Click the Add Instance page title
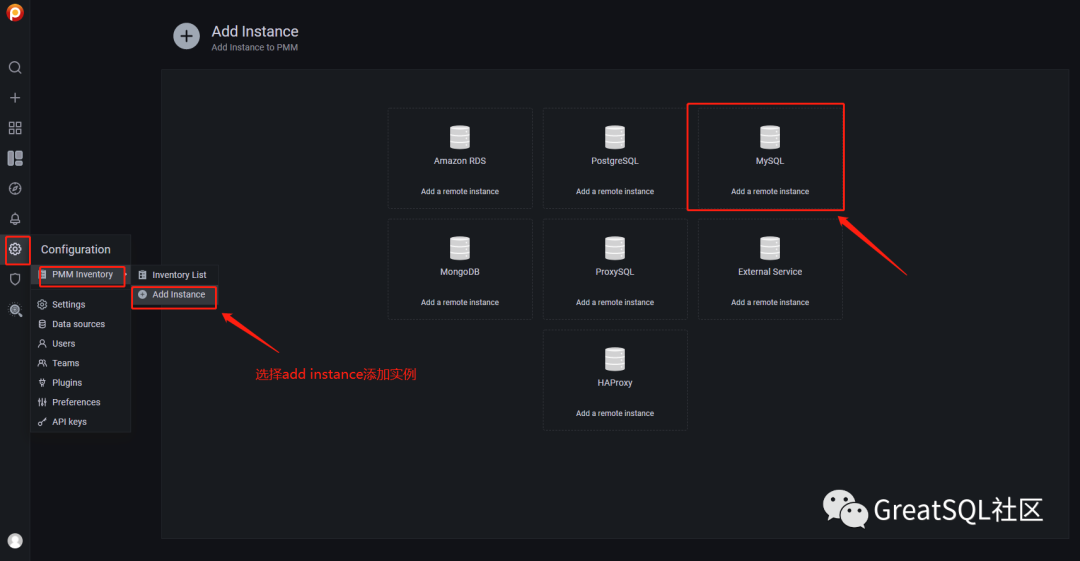Screen dimensions: 1080x561 point(255,32)
